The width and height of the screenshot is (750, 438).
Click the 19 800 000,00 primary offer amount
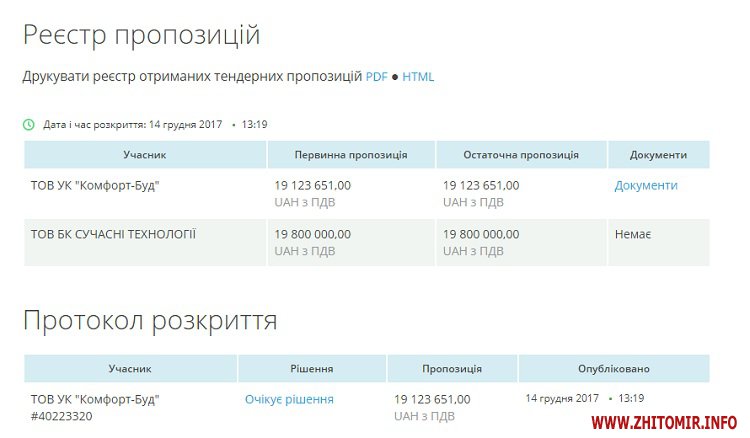click(312, 234)
